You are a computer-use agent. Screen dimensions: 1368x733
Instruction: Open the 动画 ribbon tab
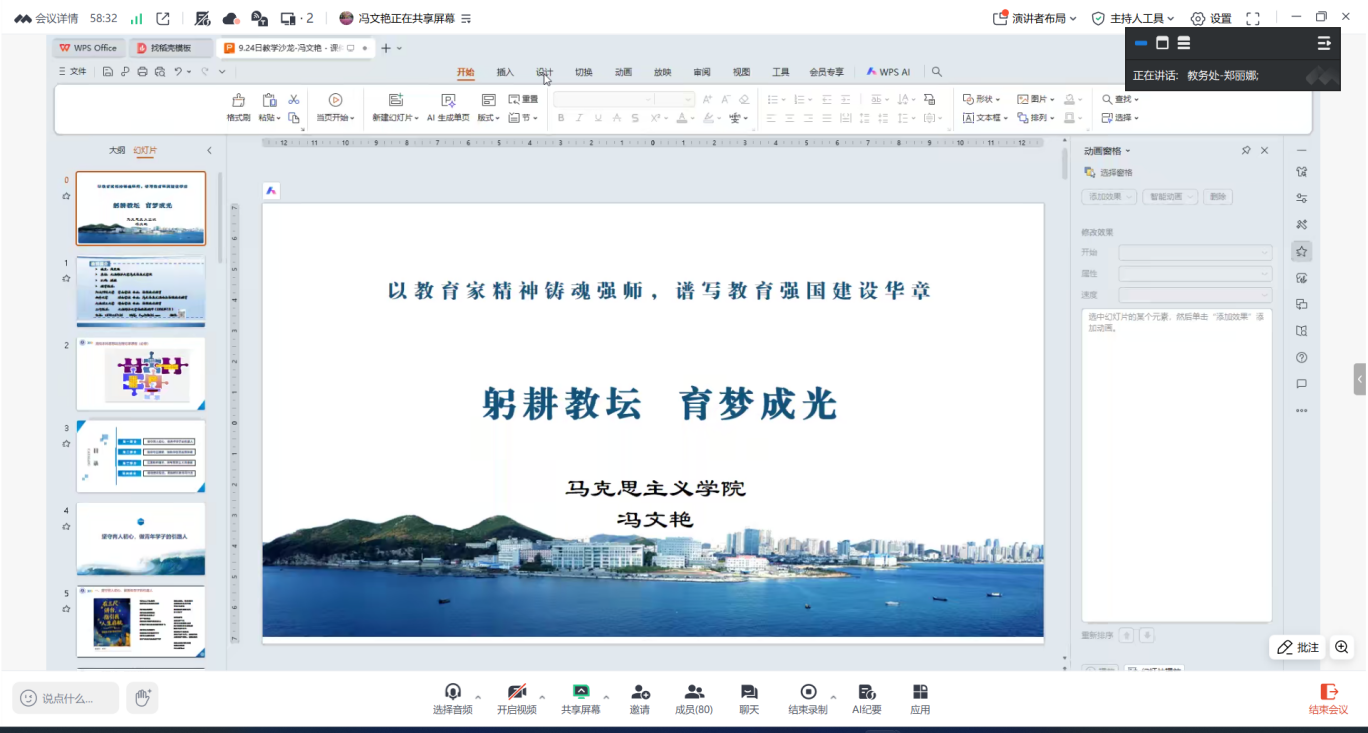[623, 72]
